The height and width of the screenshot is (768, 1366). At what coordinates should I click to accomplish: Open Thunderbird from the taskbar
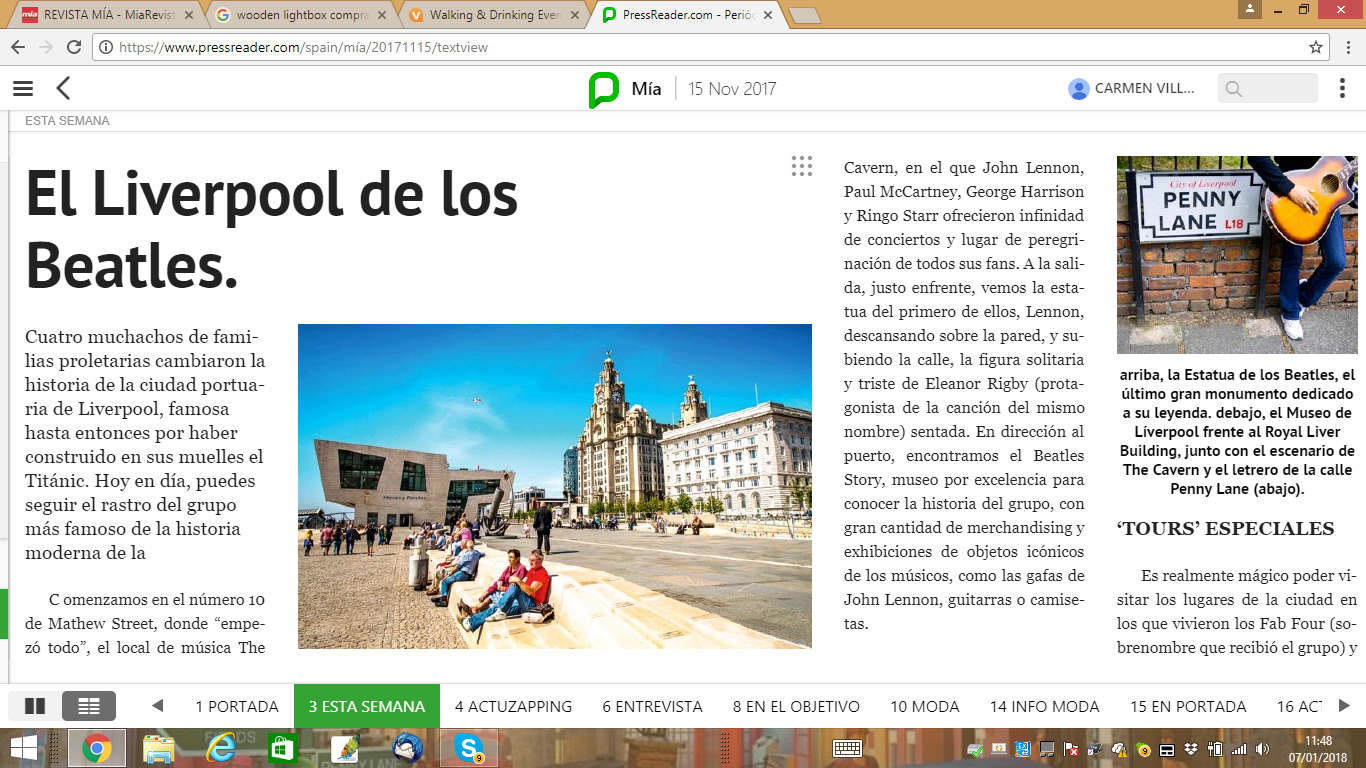406,748
